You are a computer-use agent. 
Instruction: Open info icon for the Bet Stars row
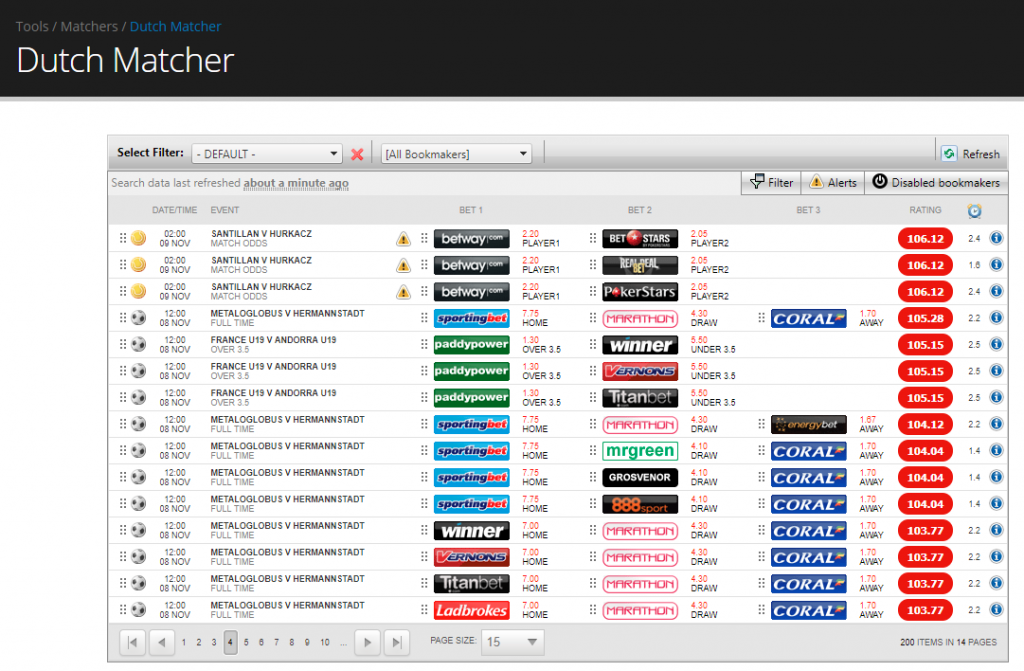(x=996, y=238)
